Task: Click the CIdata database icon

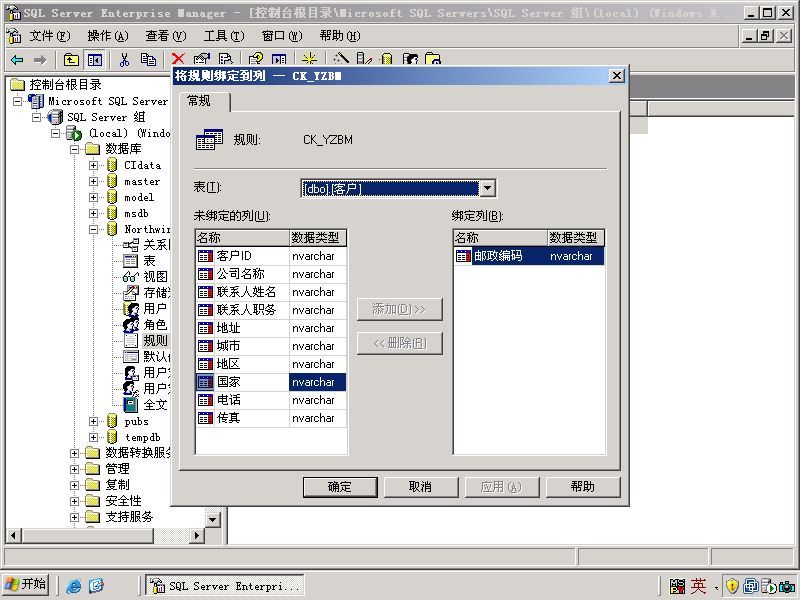Action: [x=112, y=165]
